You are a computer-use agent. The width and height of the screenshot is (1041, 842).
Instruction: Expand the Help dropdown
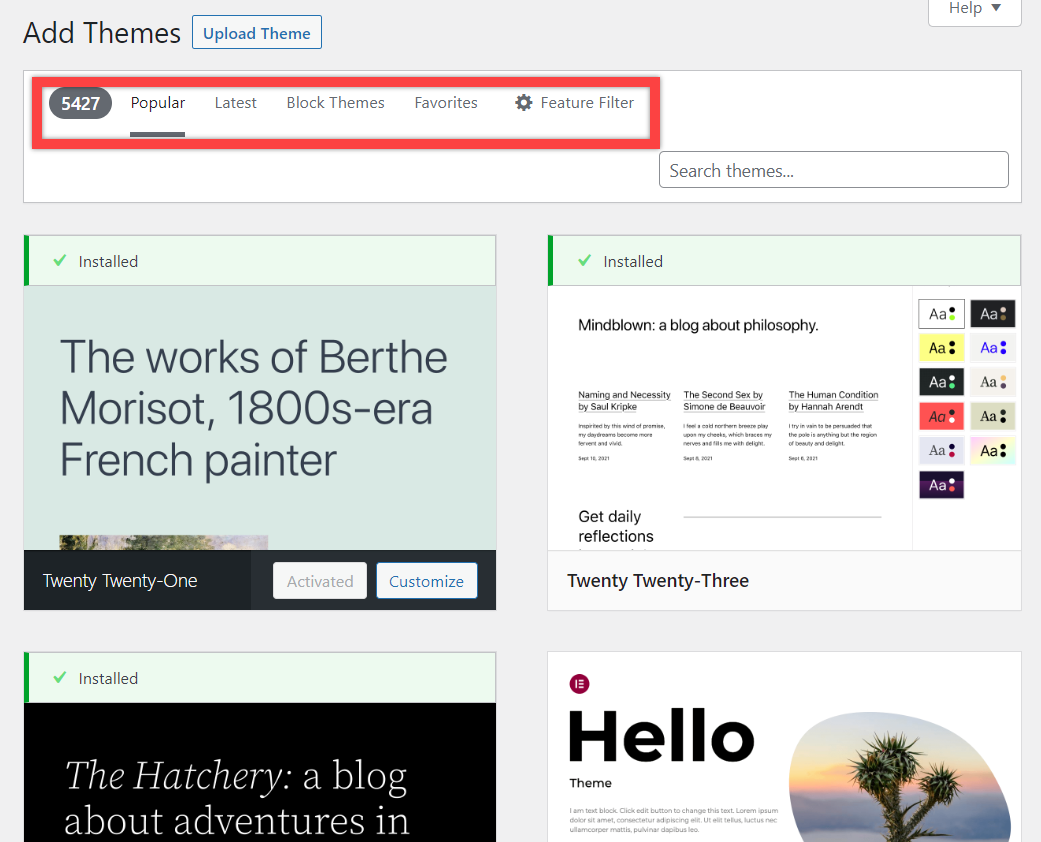[x=974, y=9]
